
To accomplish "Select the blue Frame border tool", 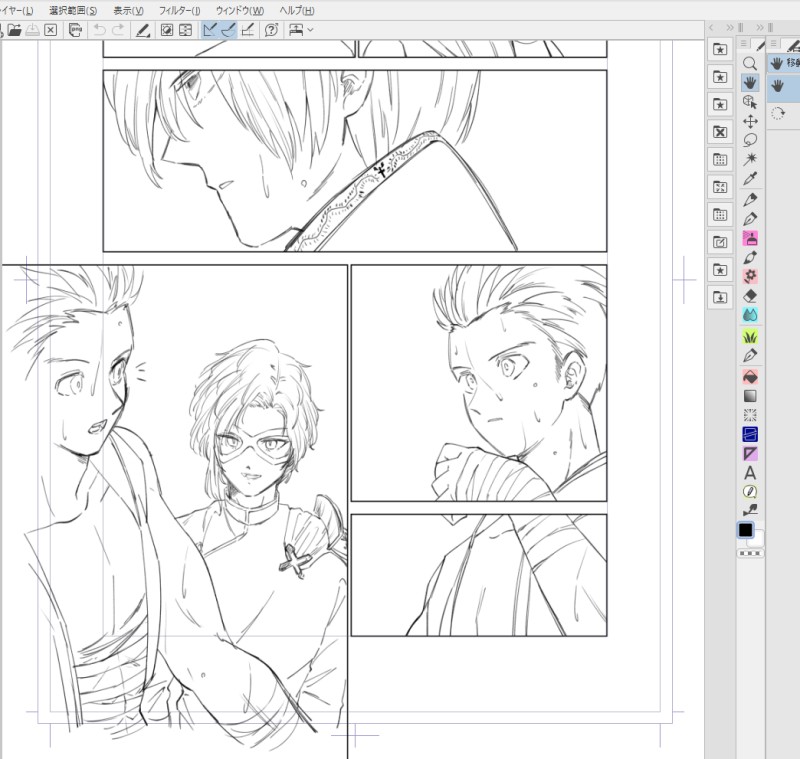I will click(x=749, y=434).
